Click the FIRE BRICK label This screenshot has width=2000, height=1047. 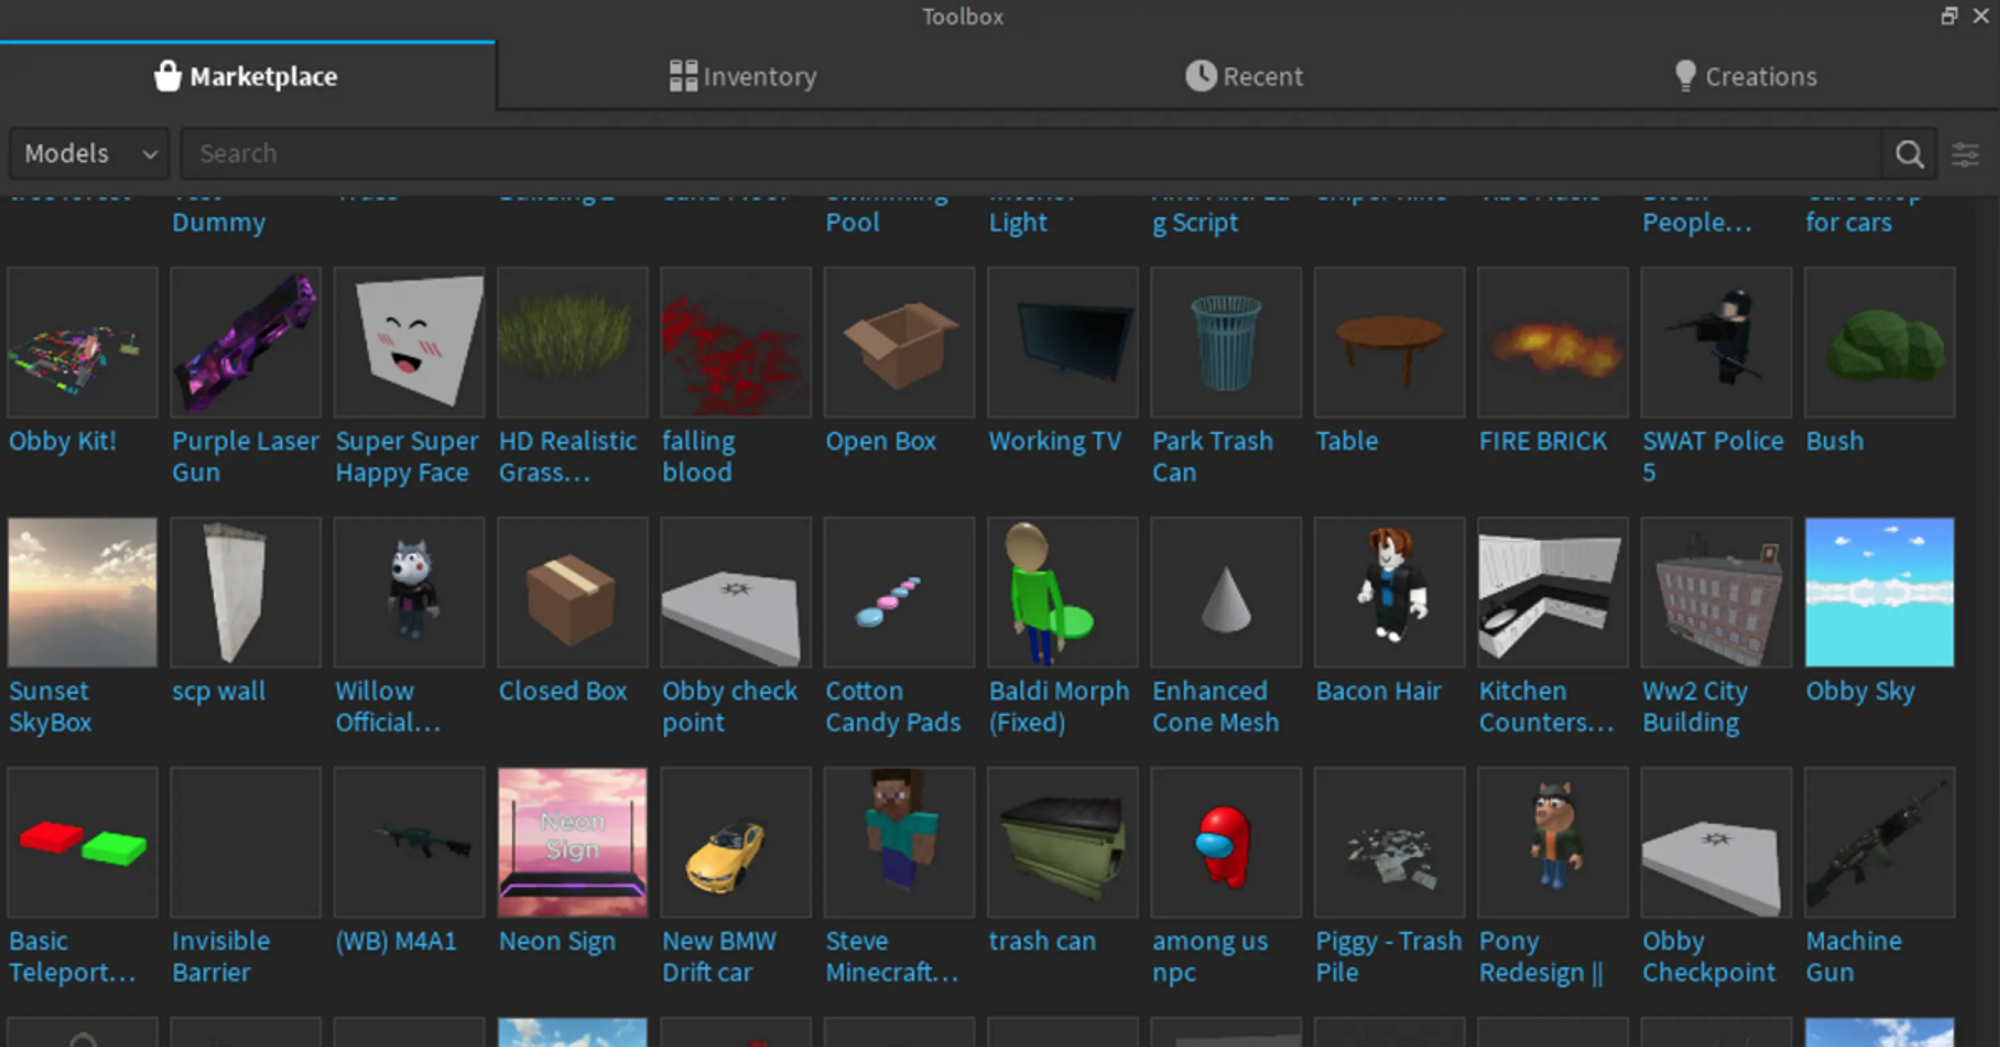click(1543, 441)
